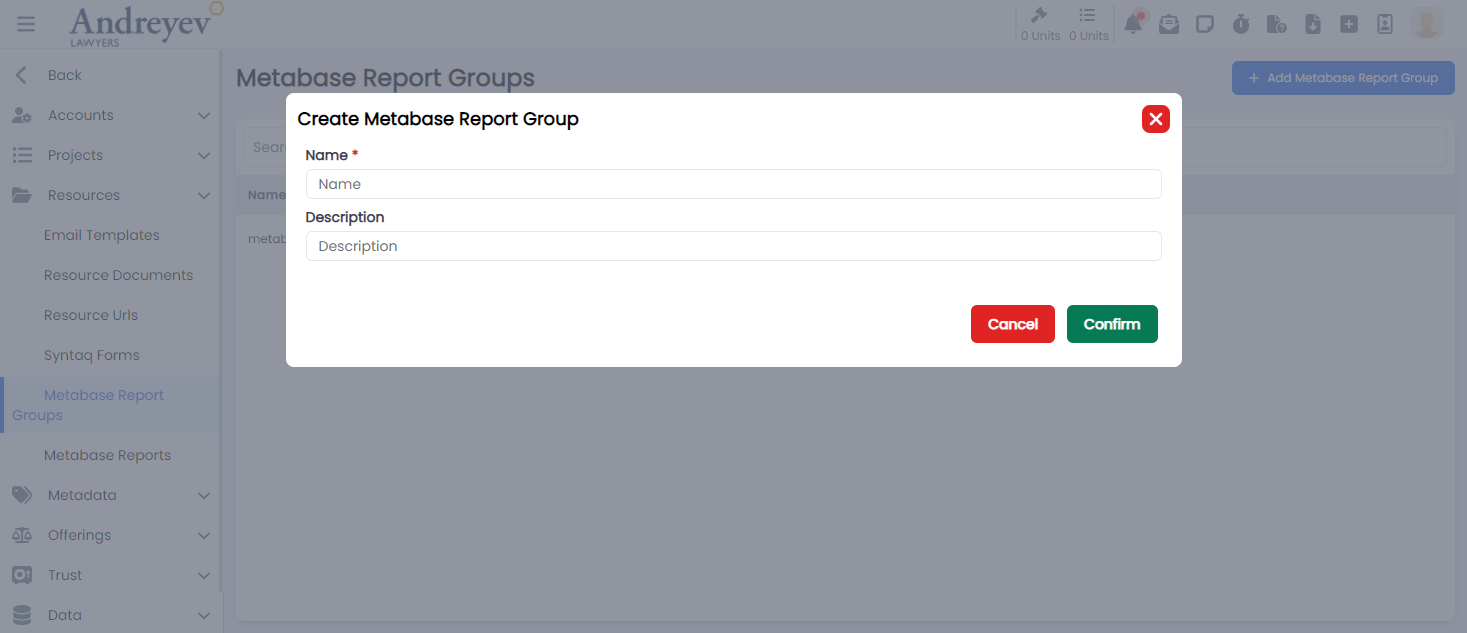Open the inbox envelope icon

coord(1169,23)
